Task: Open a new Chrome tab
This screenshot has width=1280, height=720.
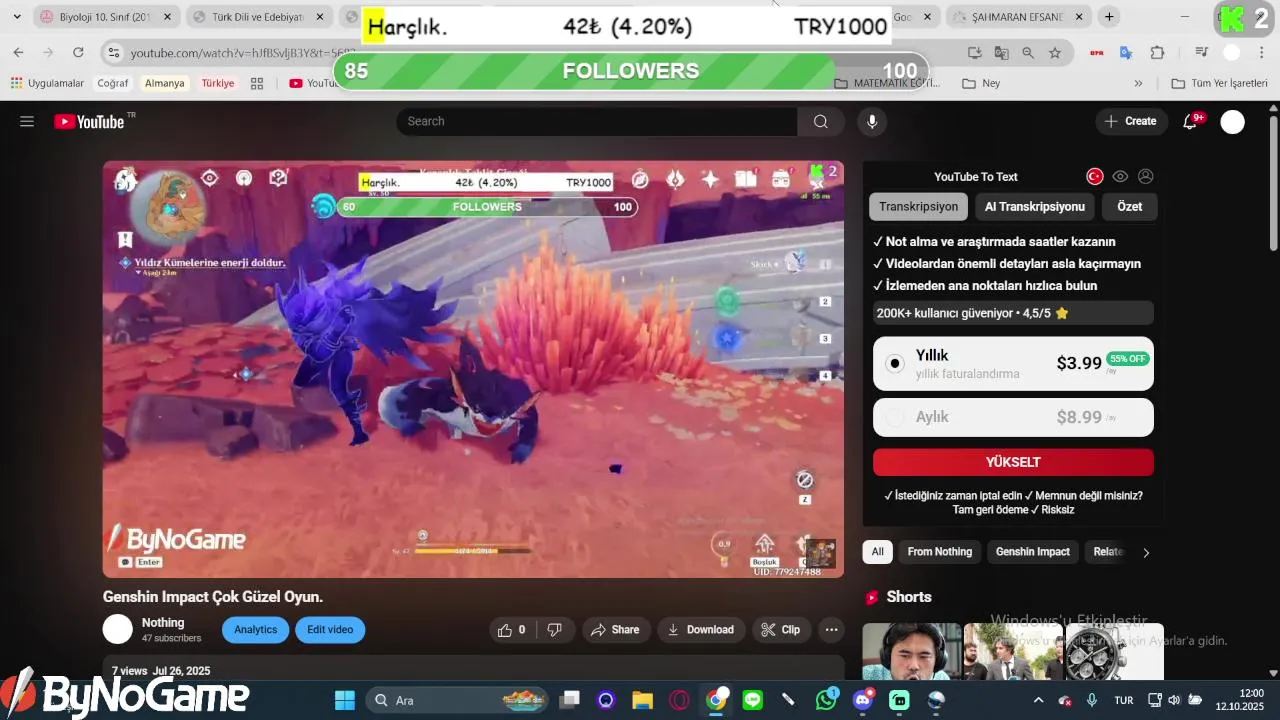Action: [x=1109, y=17]
